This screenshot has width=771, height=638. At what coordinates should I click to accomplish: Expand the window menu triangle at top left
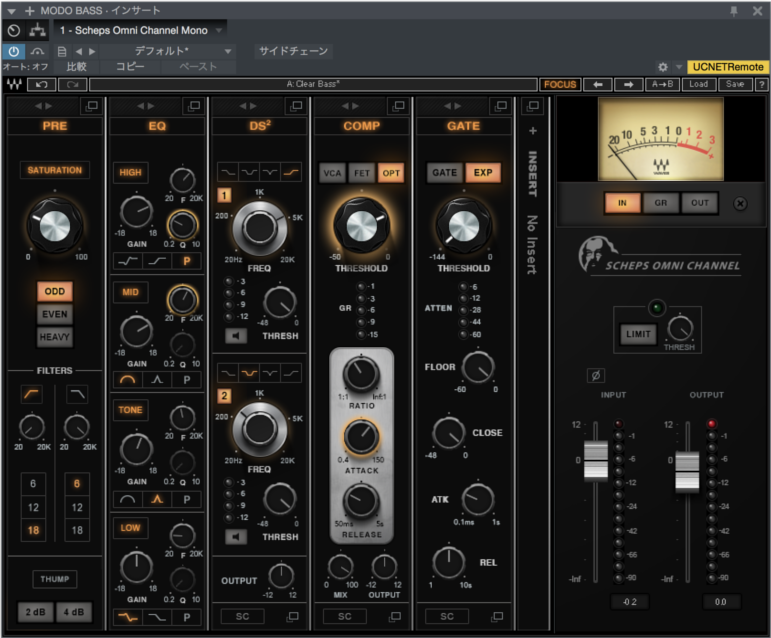point(12,11)
